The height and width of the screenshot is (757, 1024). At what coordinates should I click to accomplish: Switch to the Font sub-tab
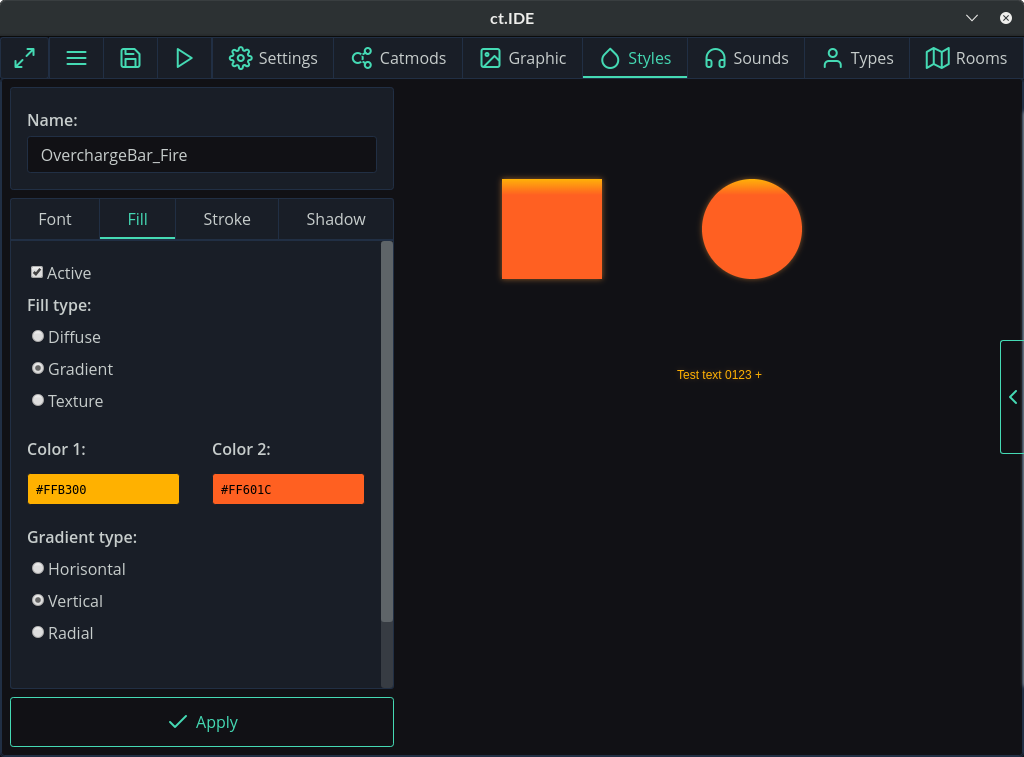pyautogui.click(x=55, y=219)
